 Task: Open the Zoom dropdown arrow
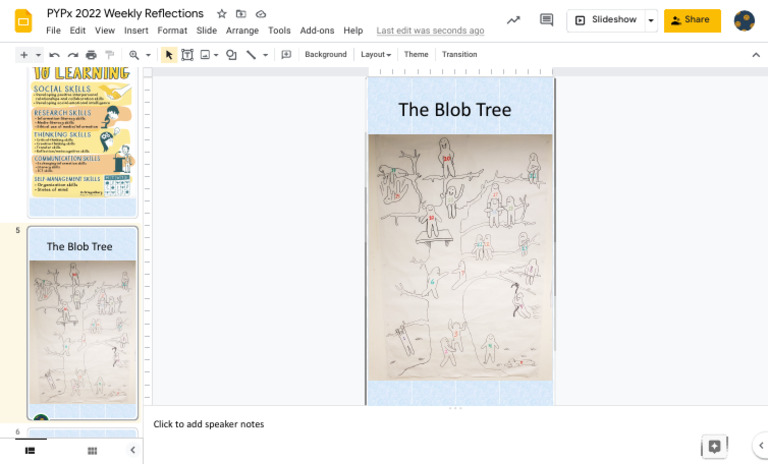pyautogui.click(x=148, y=55)
